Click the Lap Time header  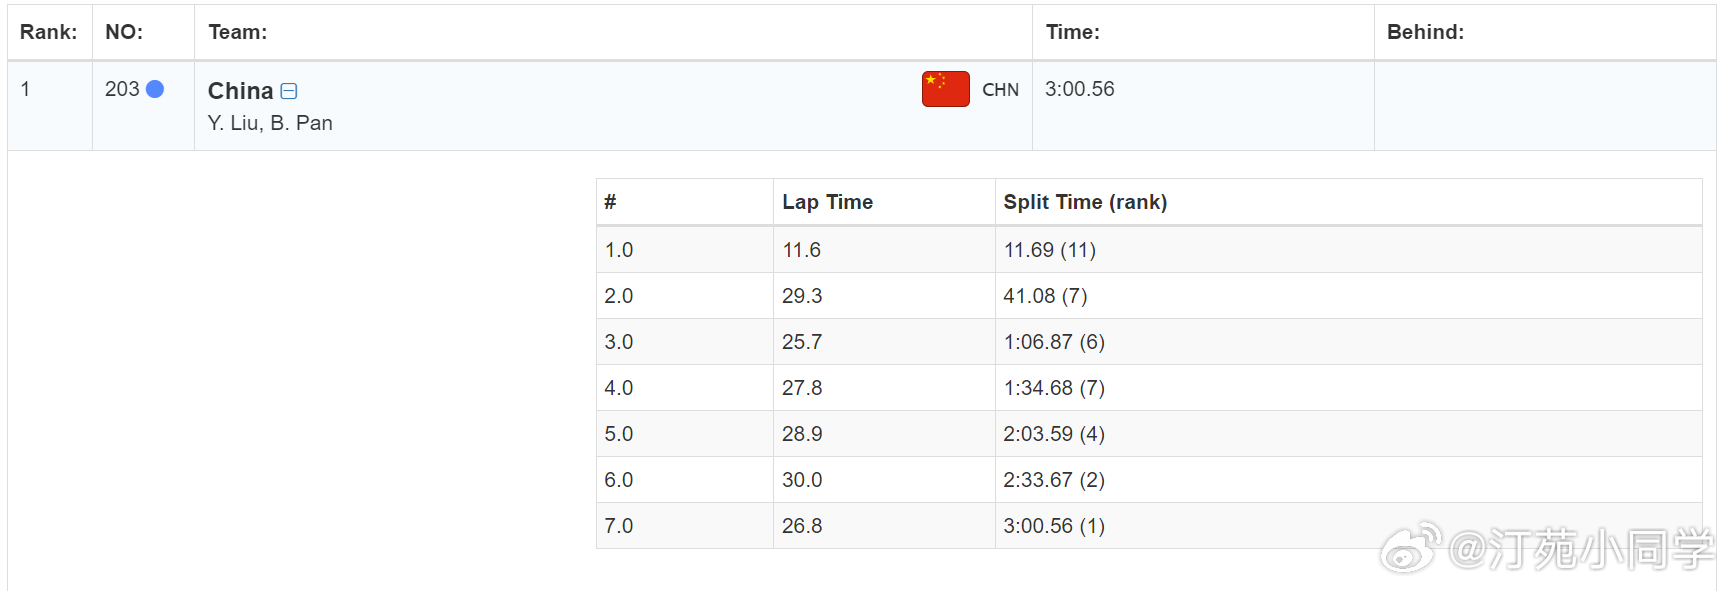827,202
